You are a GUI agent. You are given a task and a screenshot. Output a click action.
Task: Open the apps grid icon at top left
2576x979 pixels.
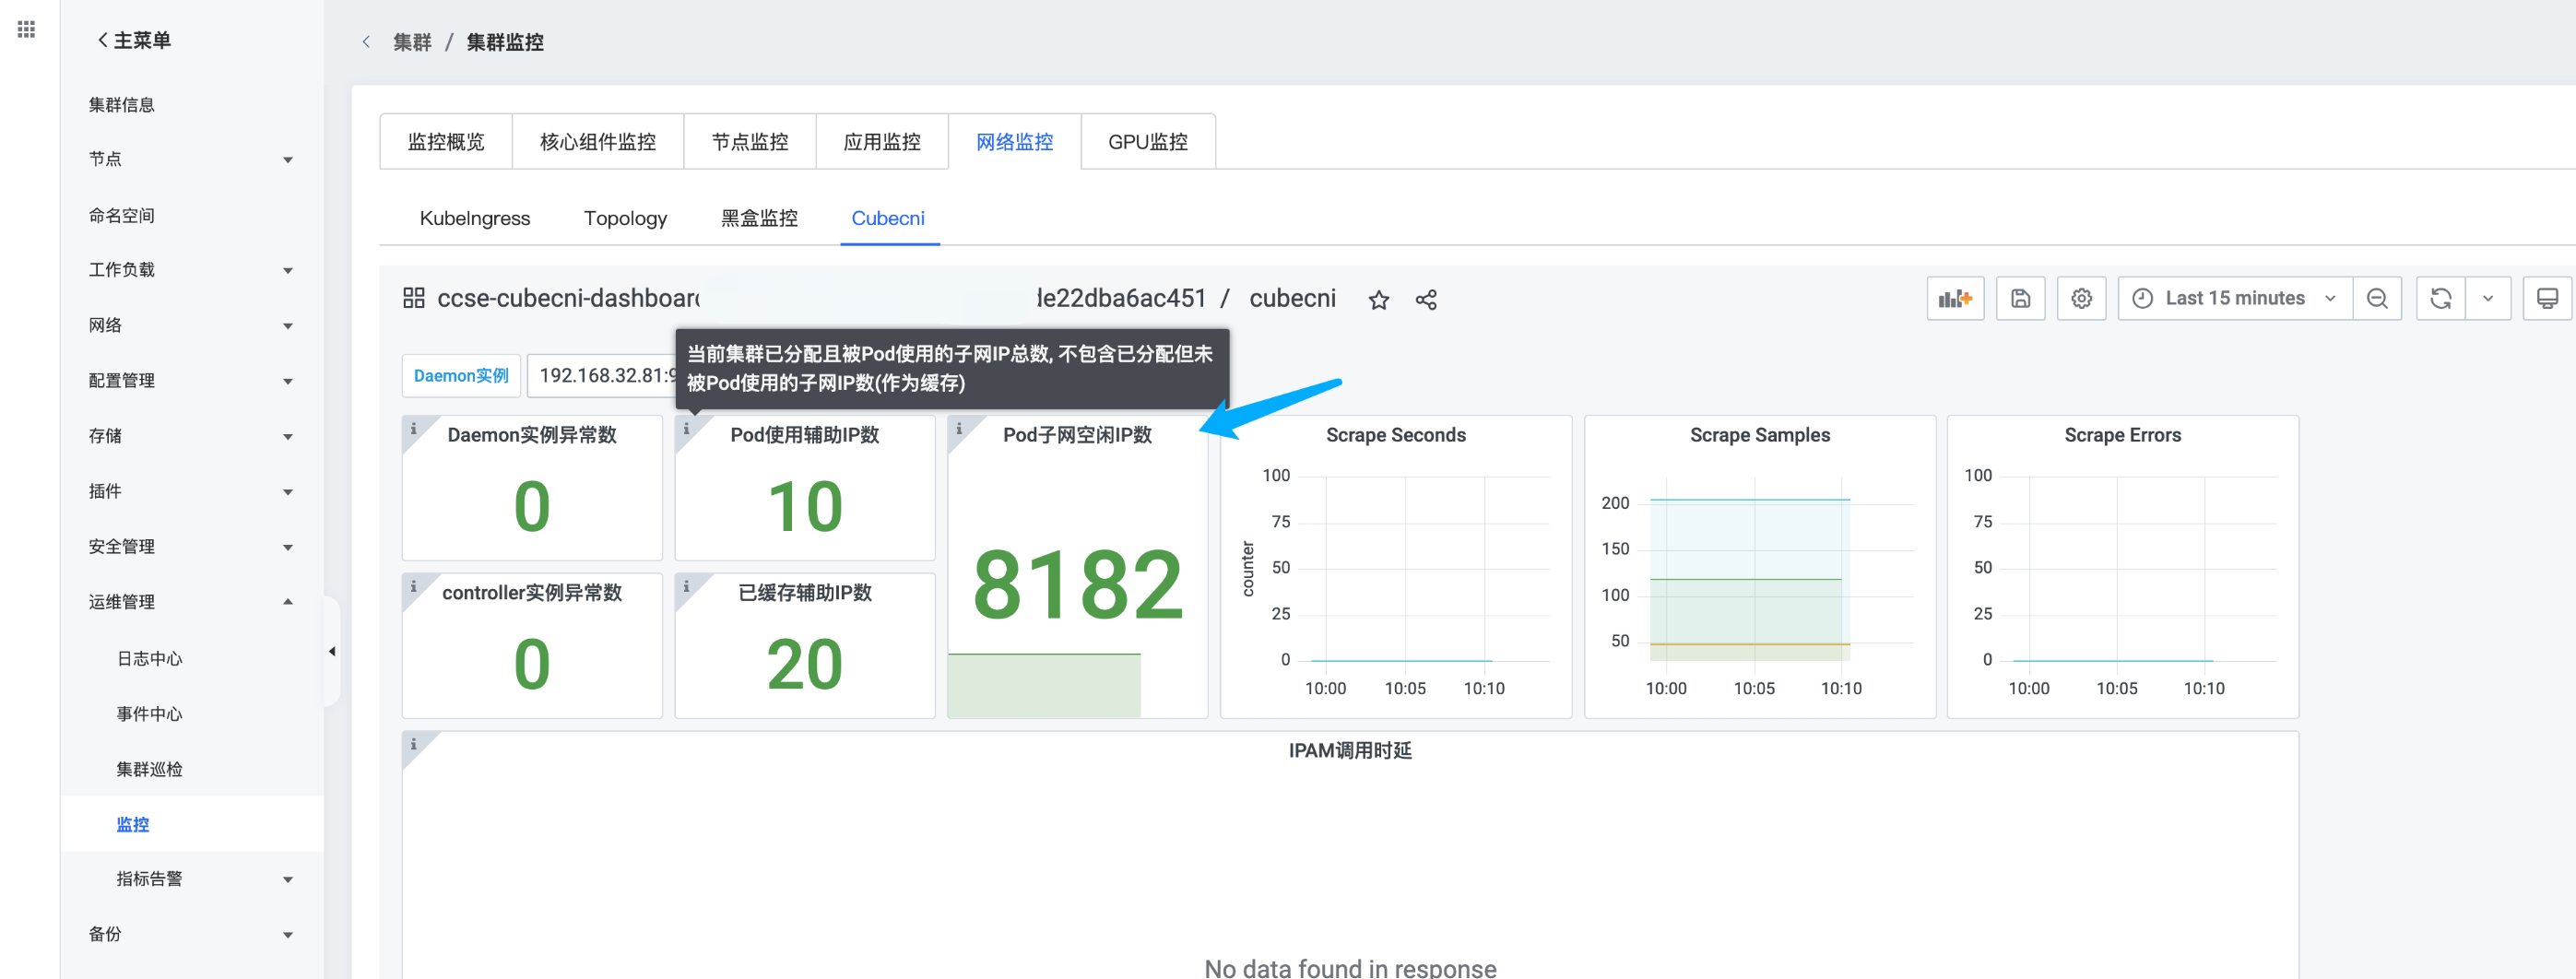coord(27,30)
